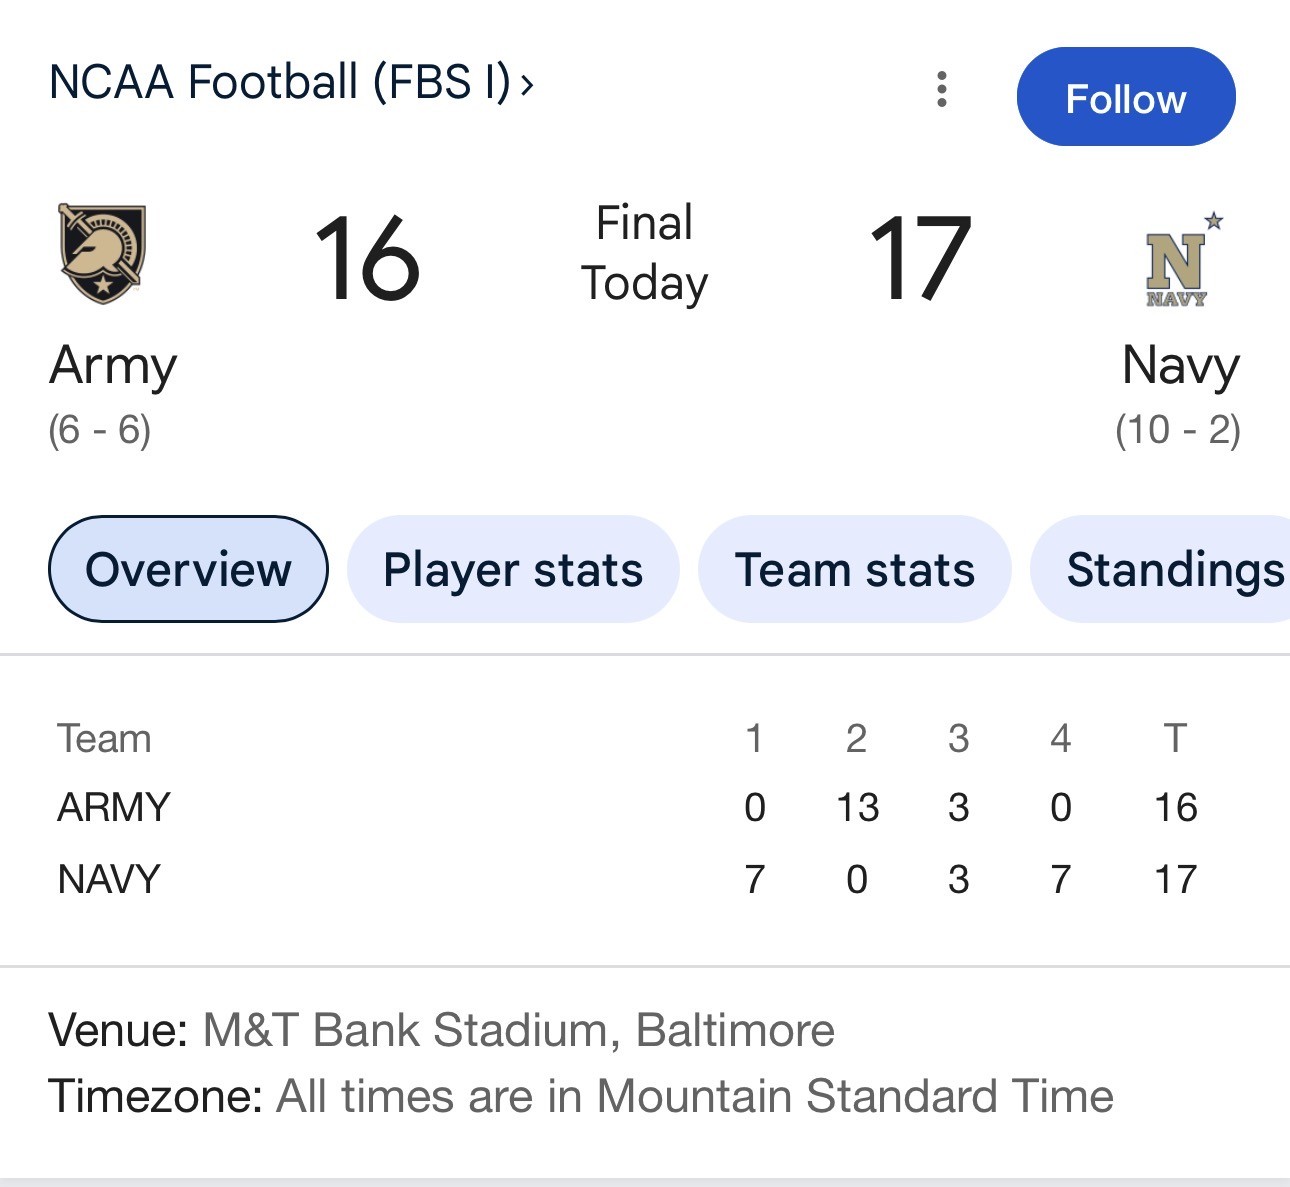Expand the chevron beside NCAA Football heading
This screenshot has height=1187, width=1290.
click(x=527, y=85)
